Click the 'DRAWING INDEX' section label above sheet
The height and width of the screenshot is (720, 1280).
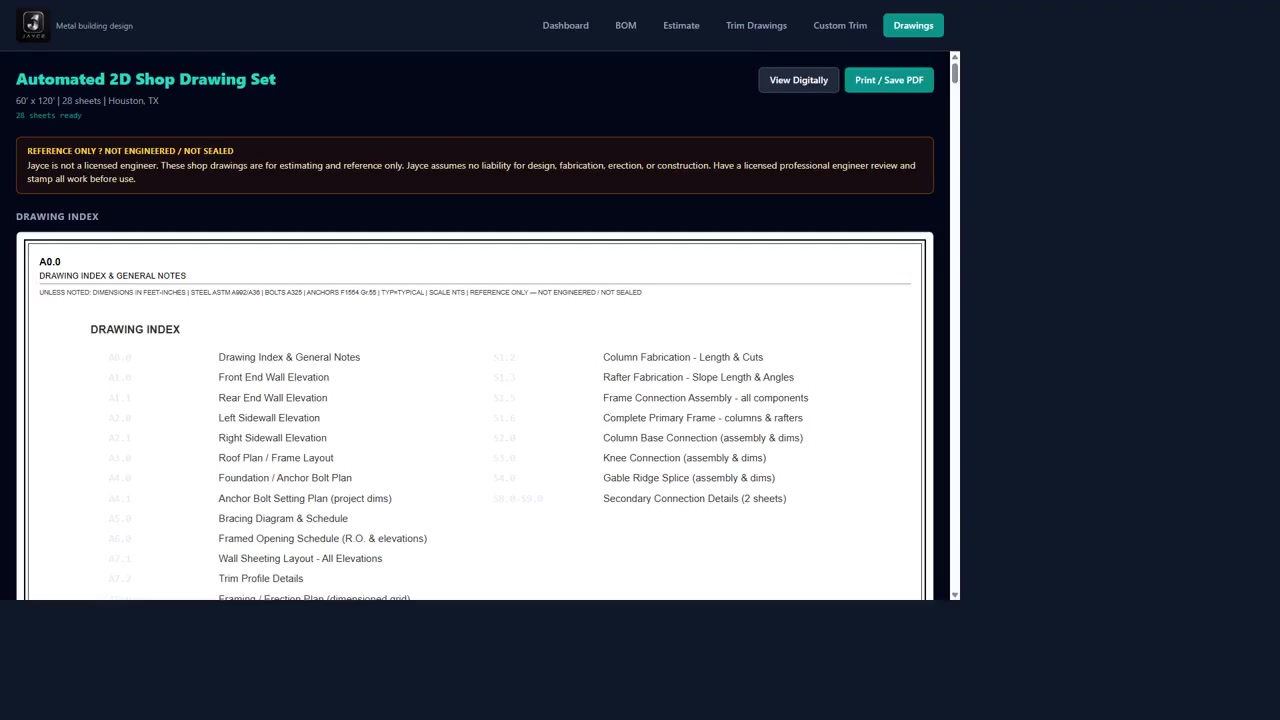(x=57, y=216)
